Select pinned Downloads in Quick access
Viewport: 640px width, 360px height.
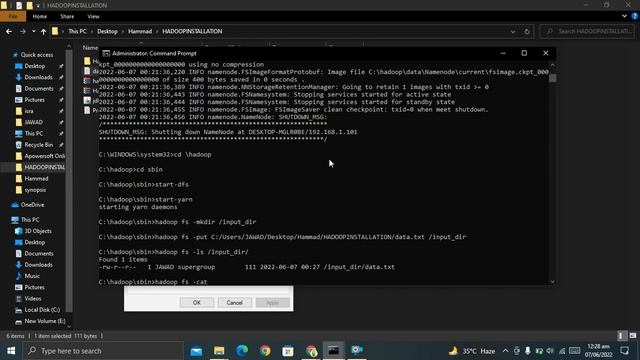click(x=38, y=77)
